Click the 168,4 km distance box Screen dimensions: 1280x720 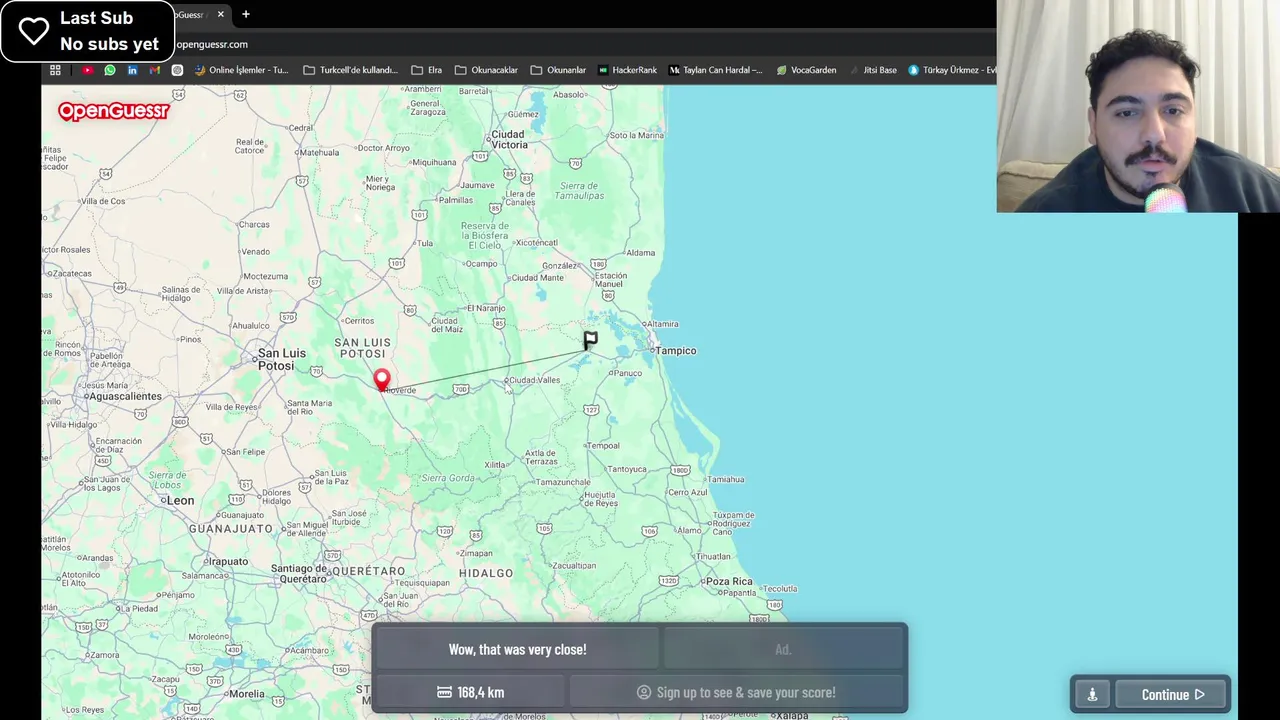click(x=470, y=692)
